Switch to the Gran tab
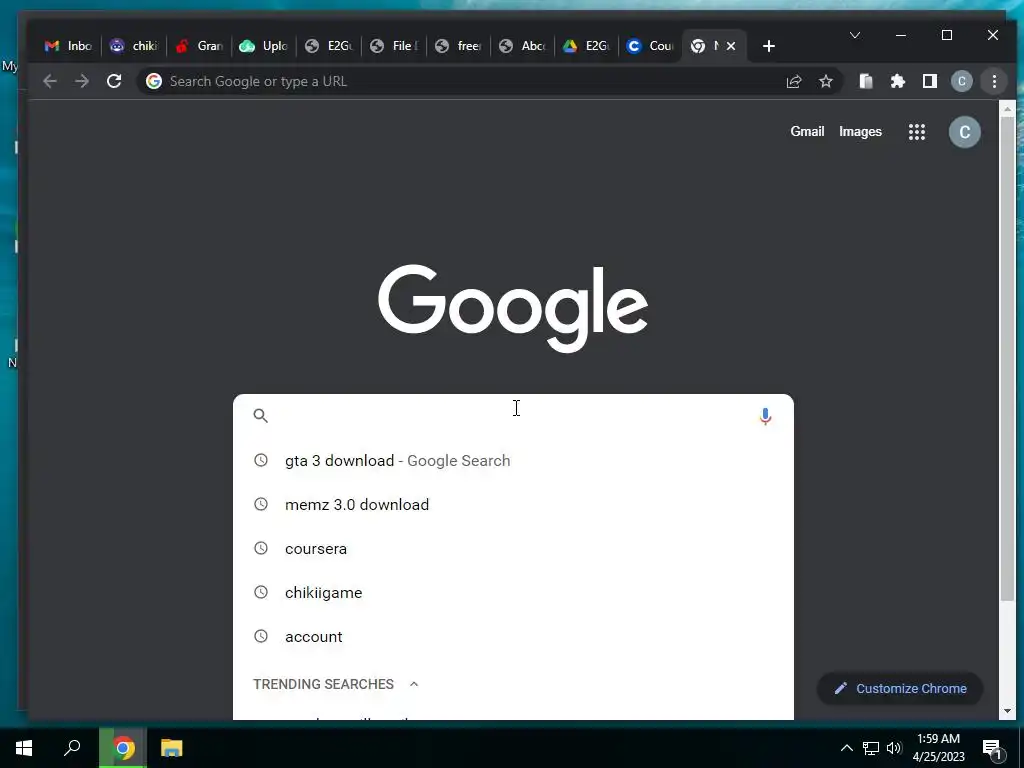The width and height of the screenshot is (1024, 768). point(199,46)
